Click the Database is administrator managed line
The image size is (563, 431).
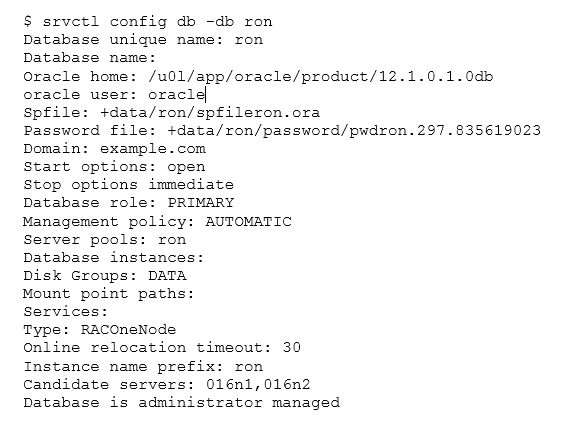181,403
